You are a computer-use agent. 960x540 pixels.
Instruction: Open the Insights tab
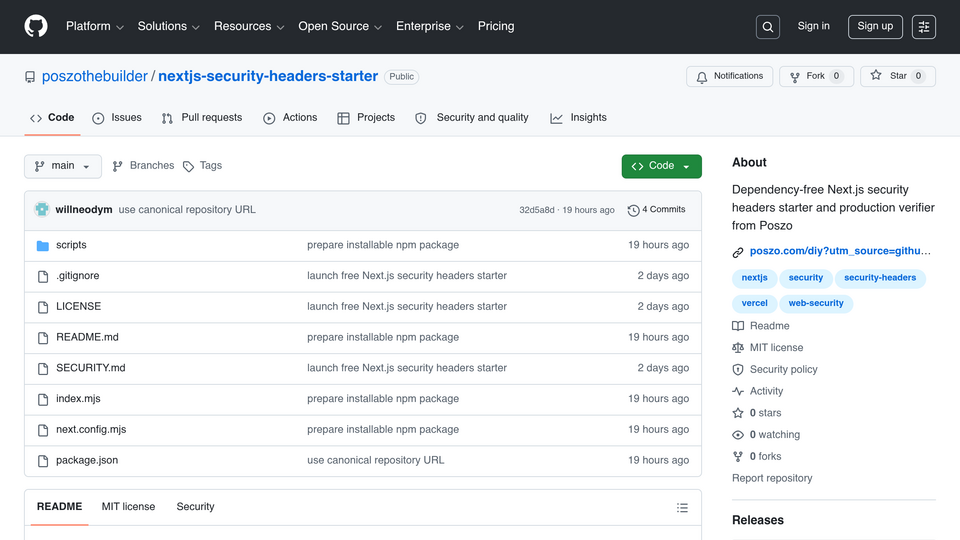point(579,118)
